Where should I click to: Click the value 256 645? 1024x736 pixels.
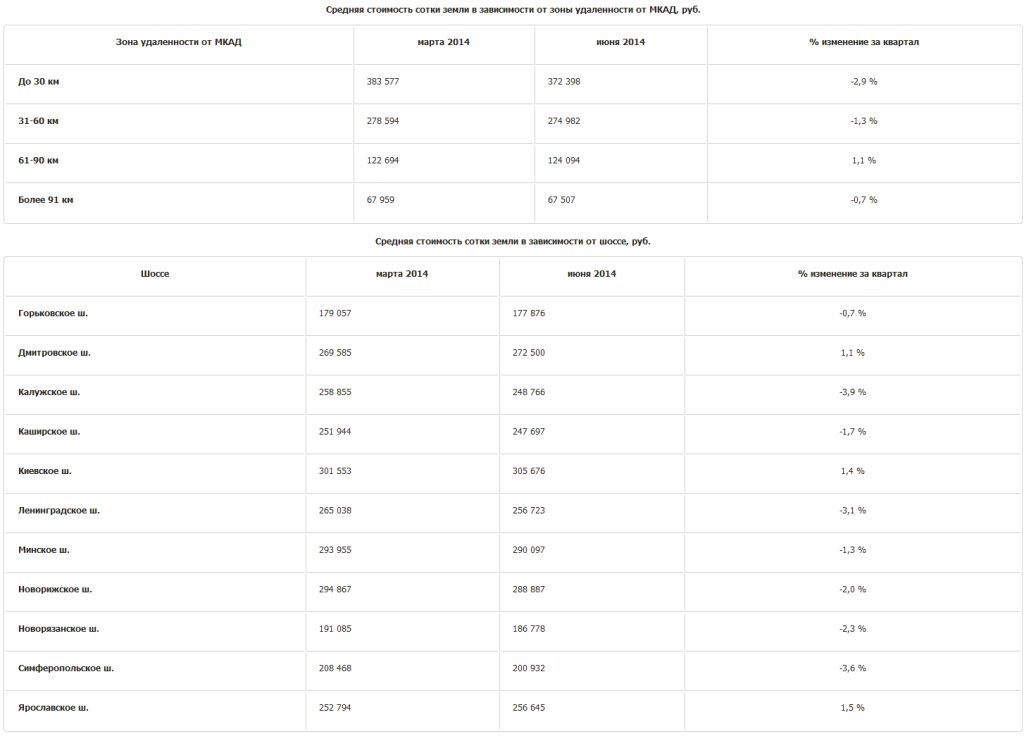tap(529, 708)
